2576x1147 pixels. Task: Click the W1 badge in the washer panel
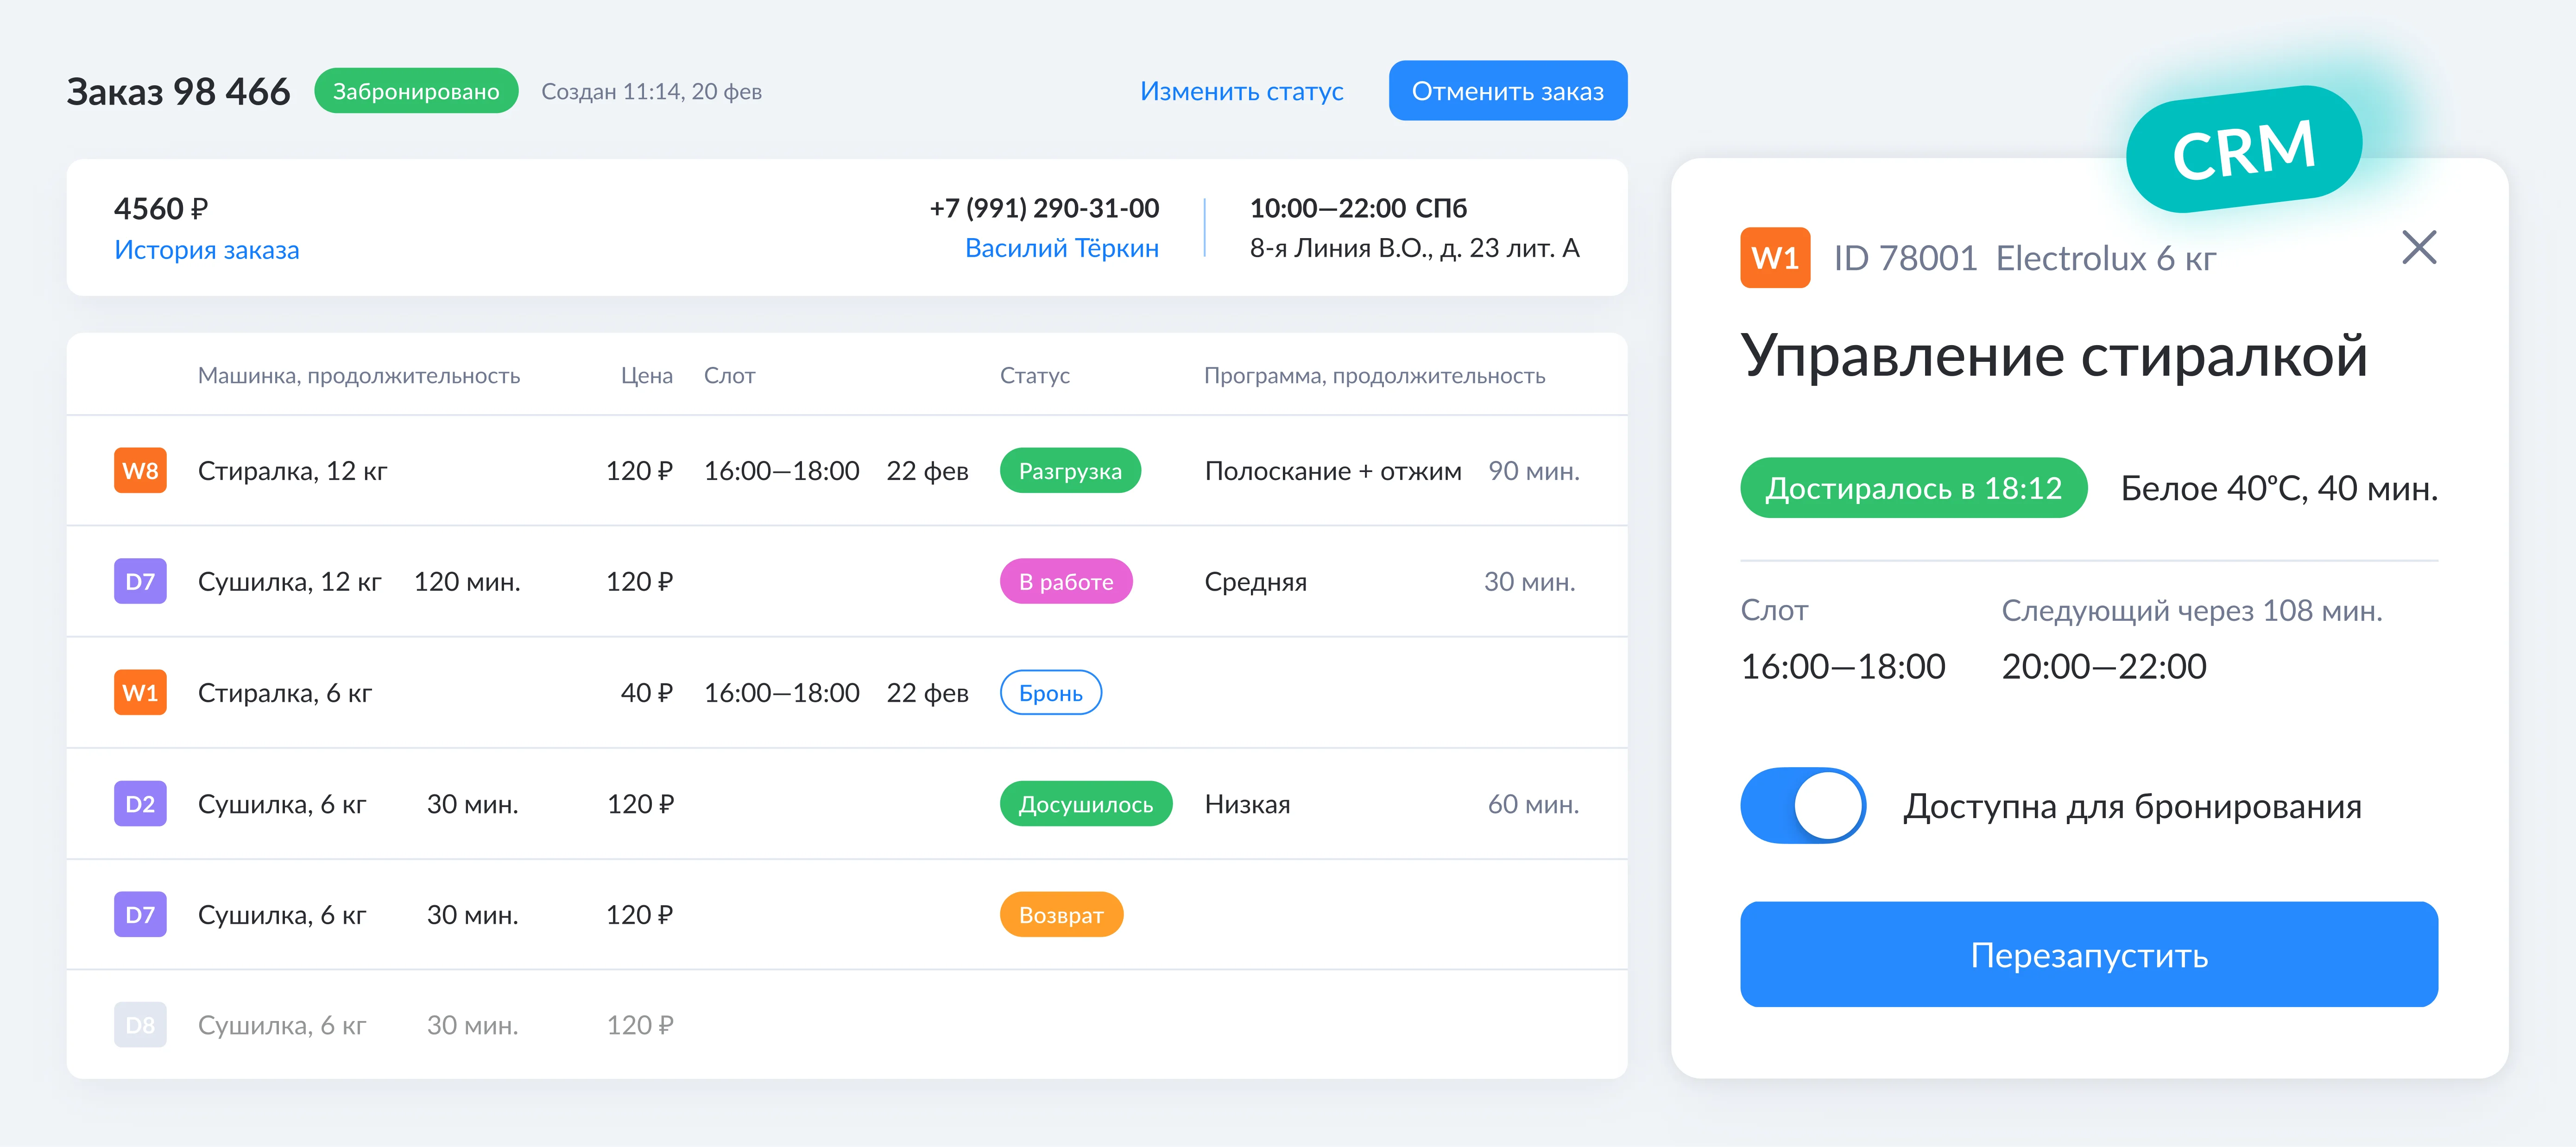1775,258
